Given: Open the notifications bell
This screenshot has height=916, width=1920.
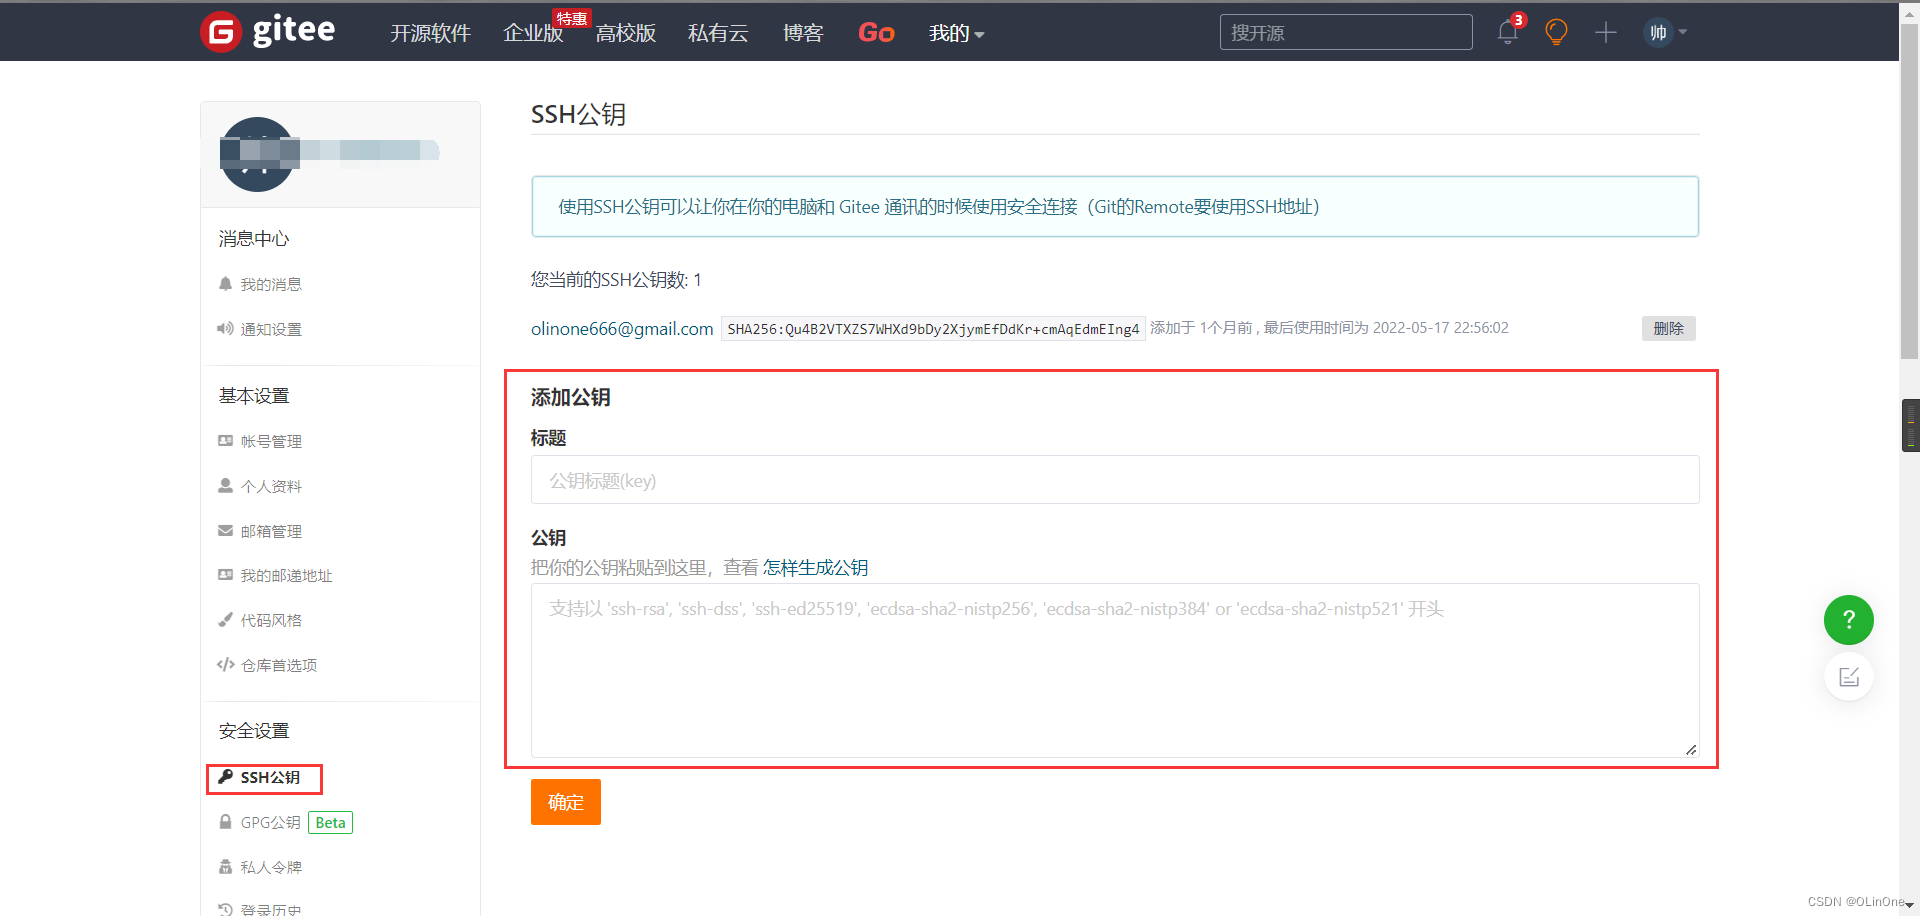Looking at the screenshot, I should pyautogui.click(x=1508, y=32).
